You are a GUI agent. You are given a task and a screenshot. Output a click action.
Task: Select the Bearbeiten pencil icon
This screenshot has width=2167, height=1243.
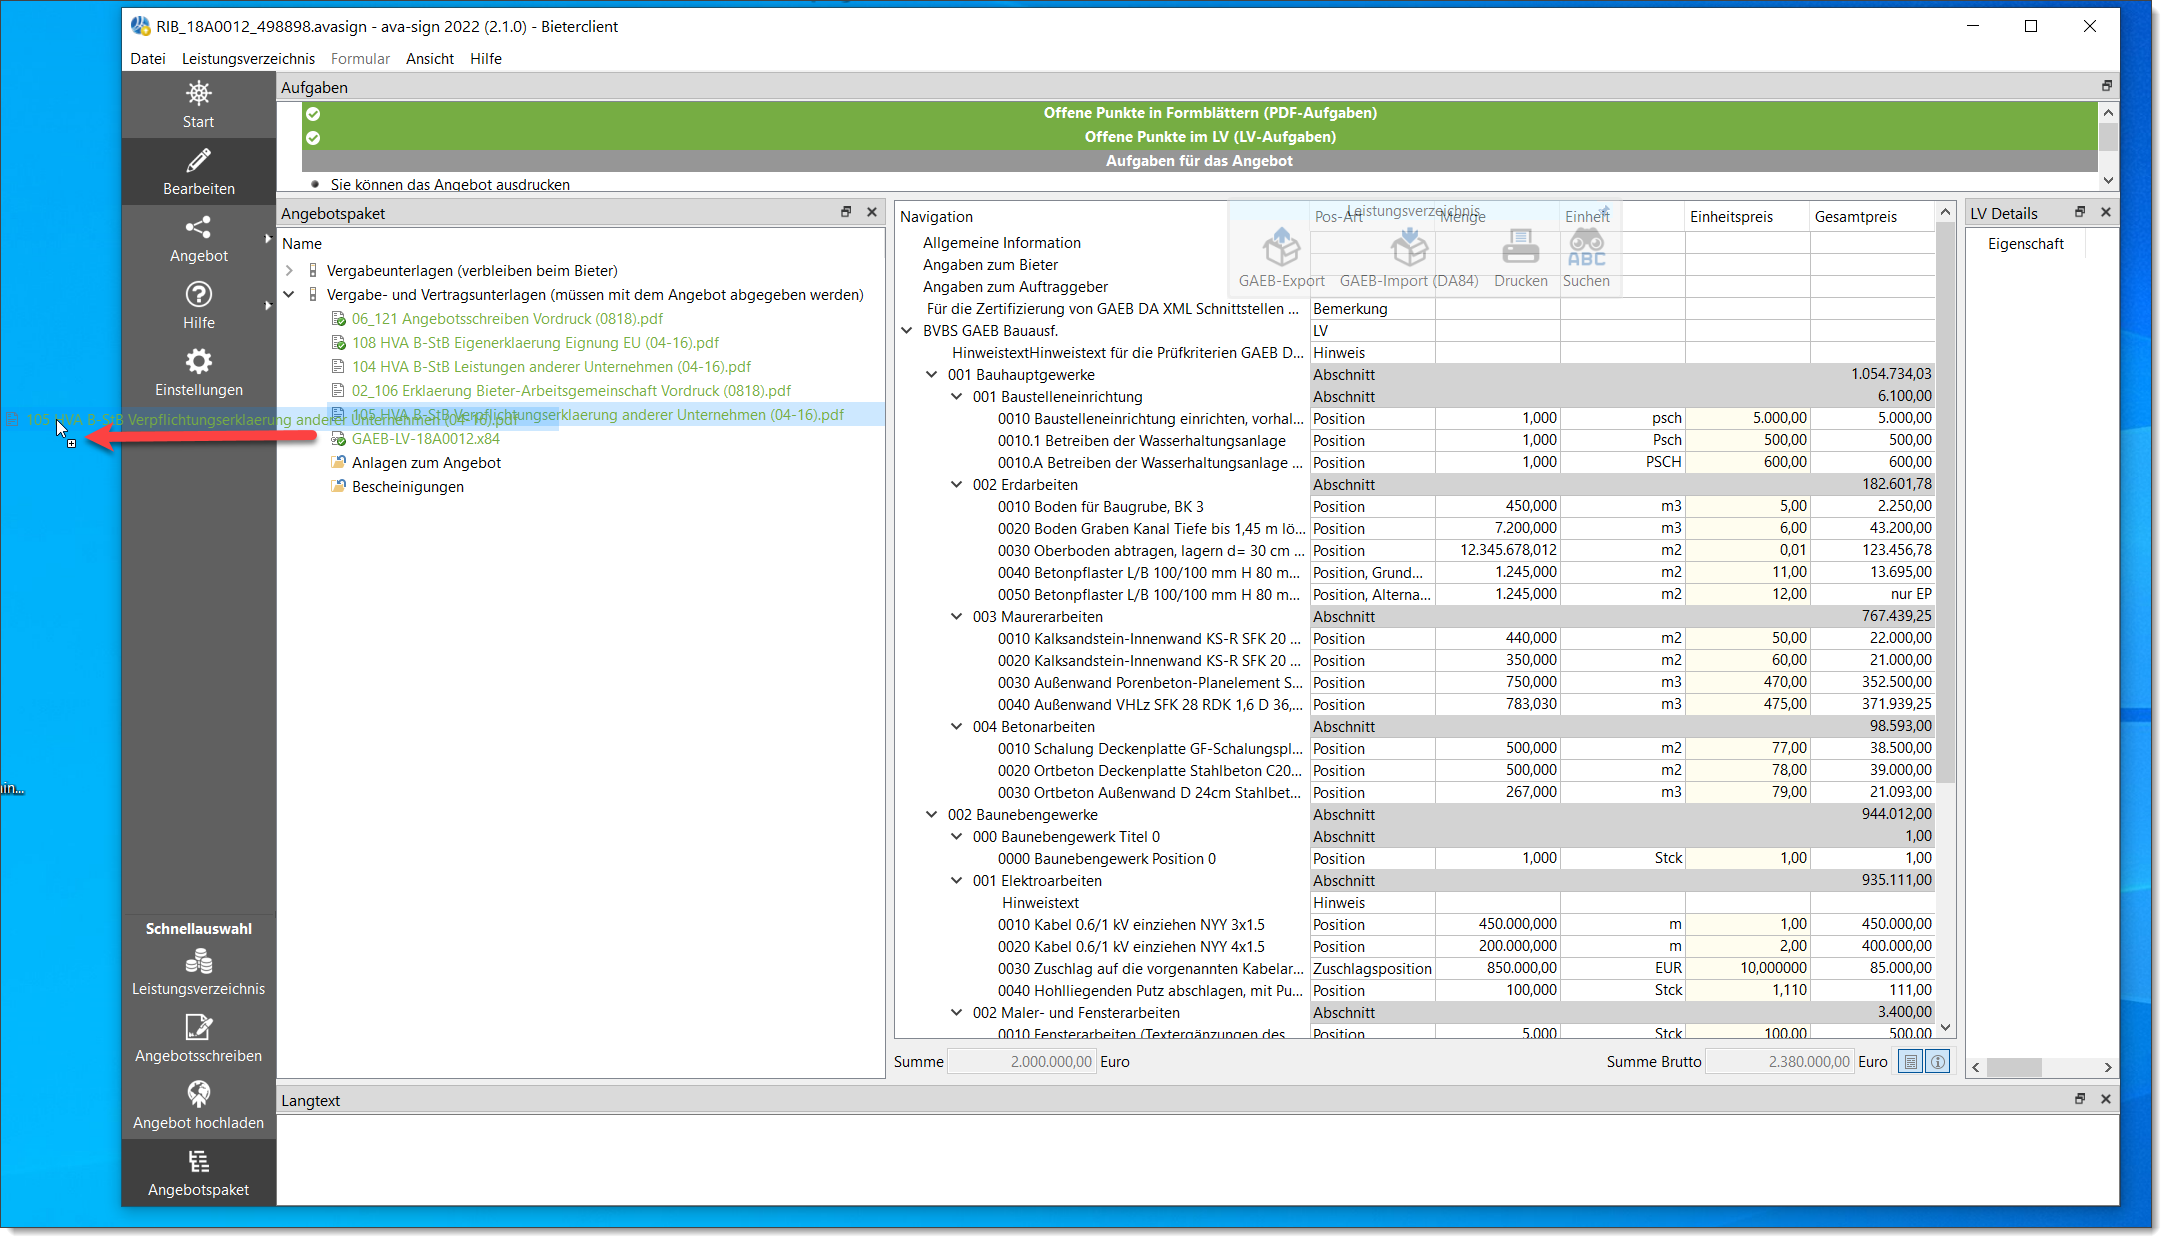pyautogui.click(x=198, y=161)
